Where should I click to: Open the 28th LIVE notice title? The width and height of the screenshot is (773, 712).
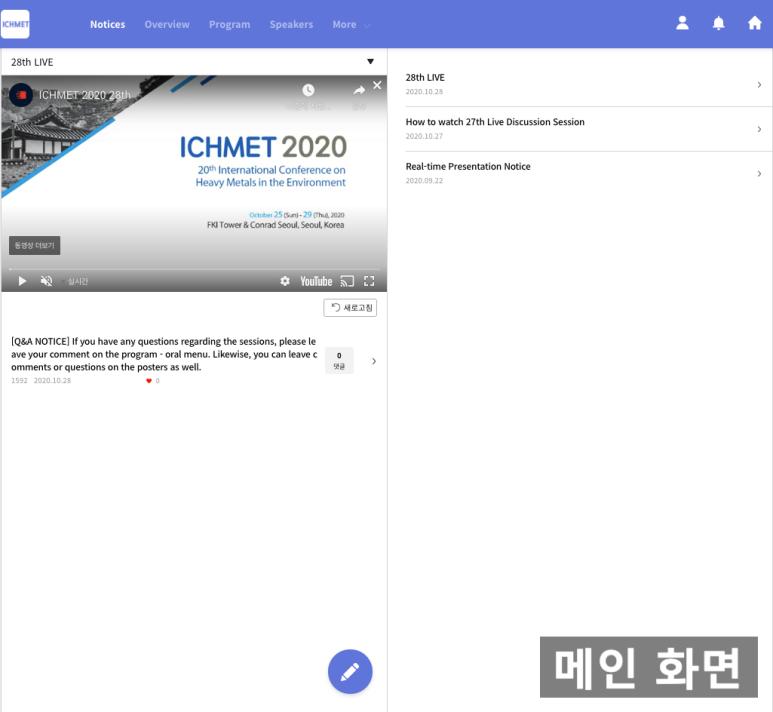[x=425, y=77]
